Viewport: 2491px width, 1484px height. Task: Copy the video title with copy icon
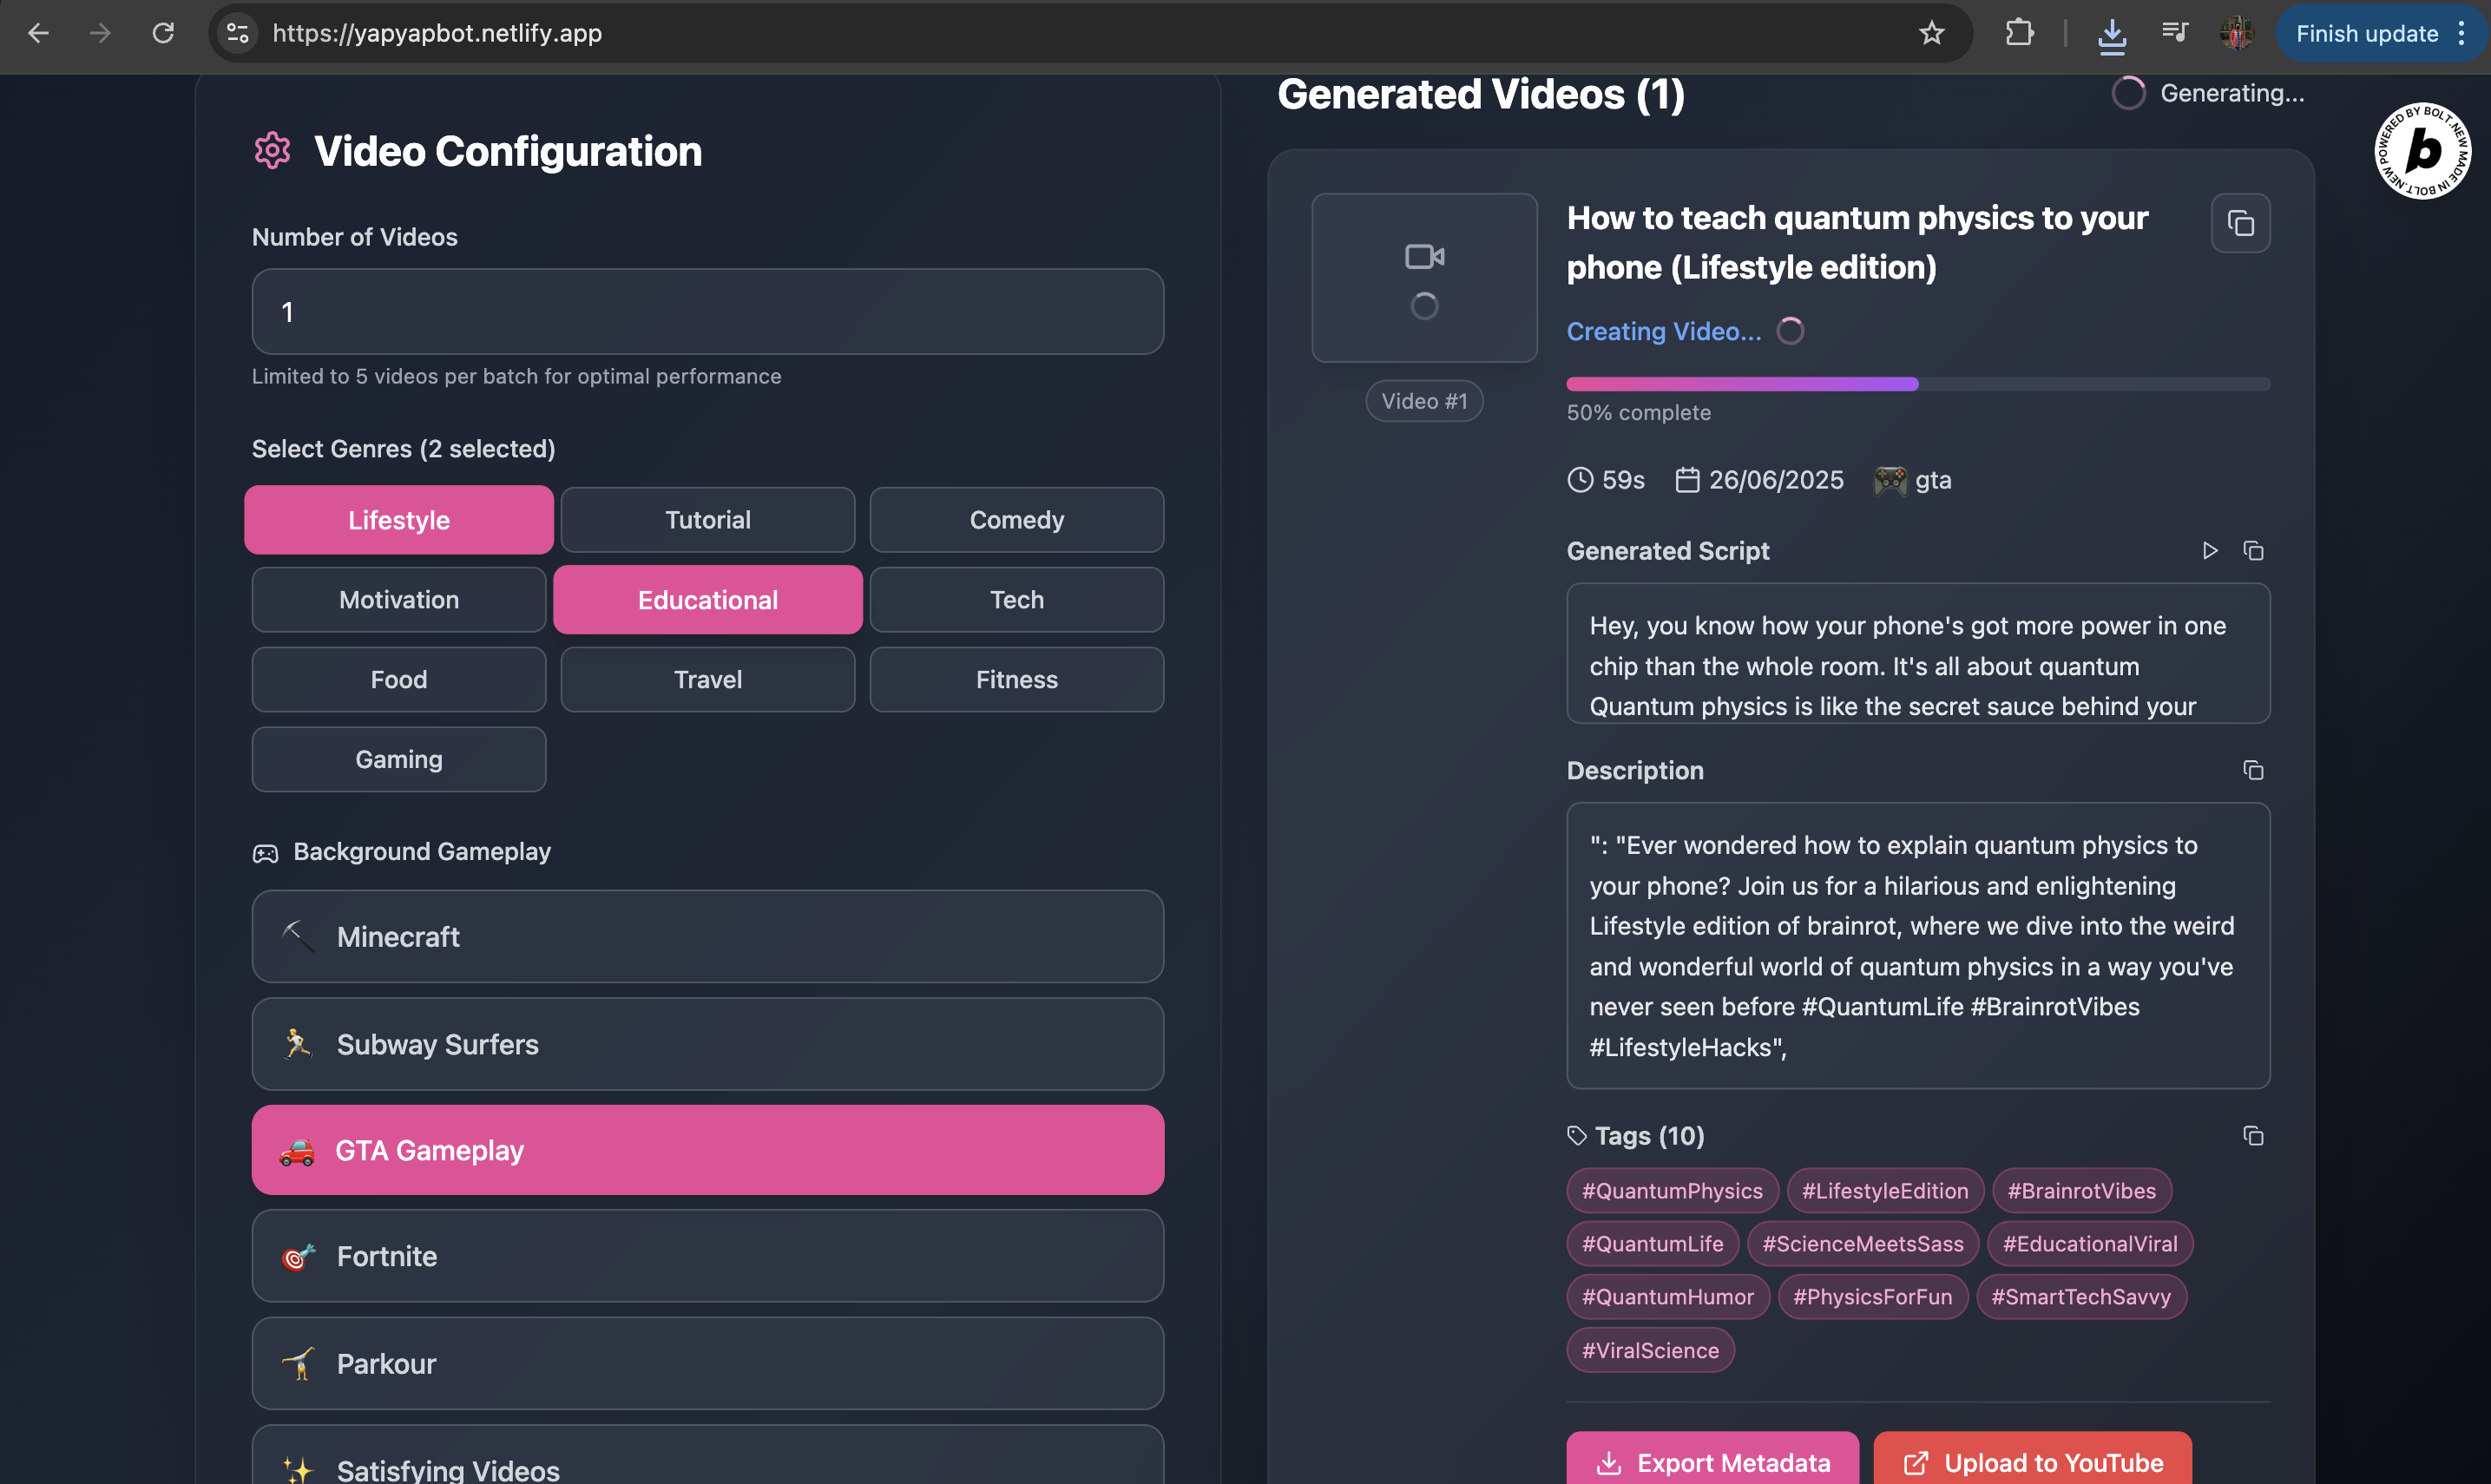pos(2240,223)
